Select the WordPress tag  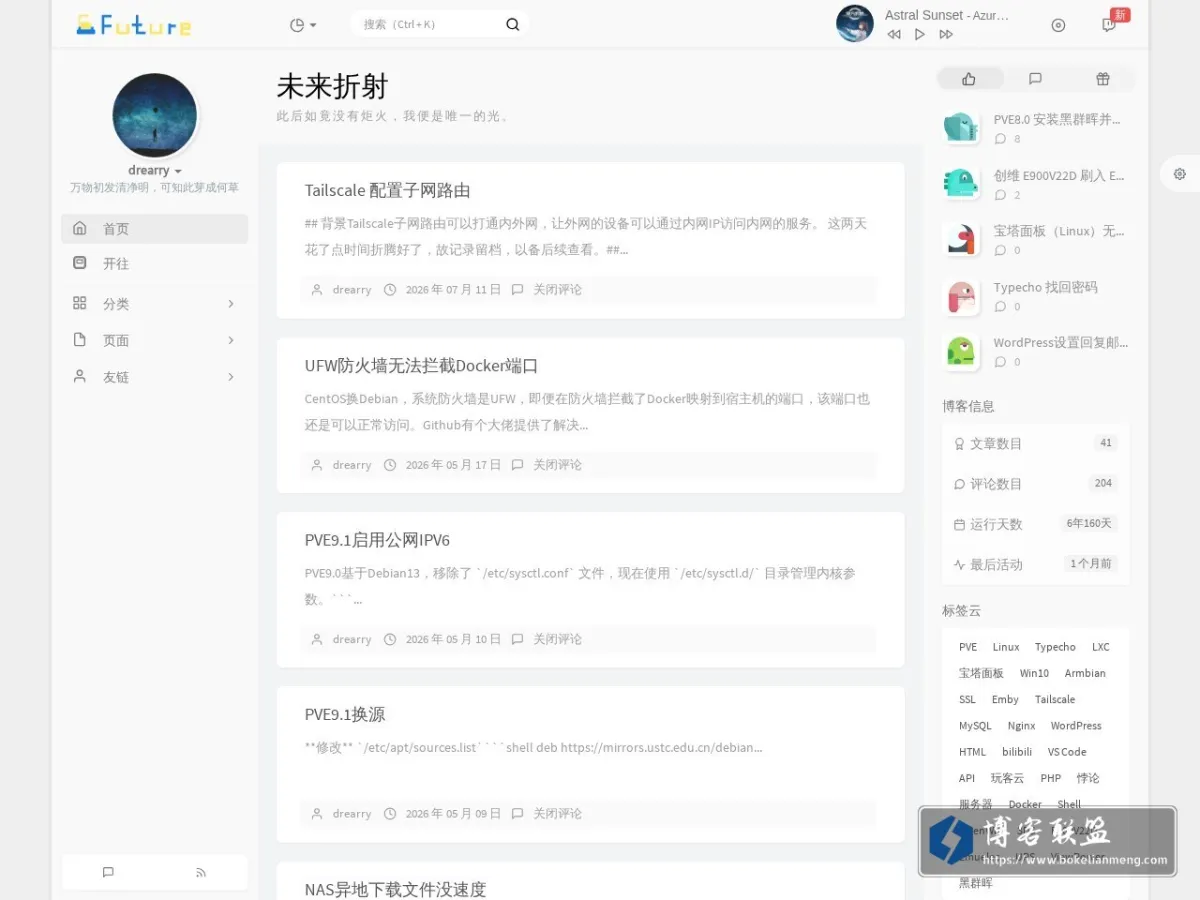pos(1076,726)
